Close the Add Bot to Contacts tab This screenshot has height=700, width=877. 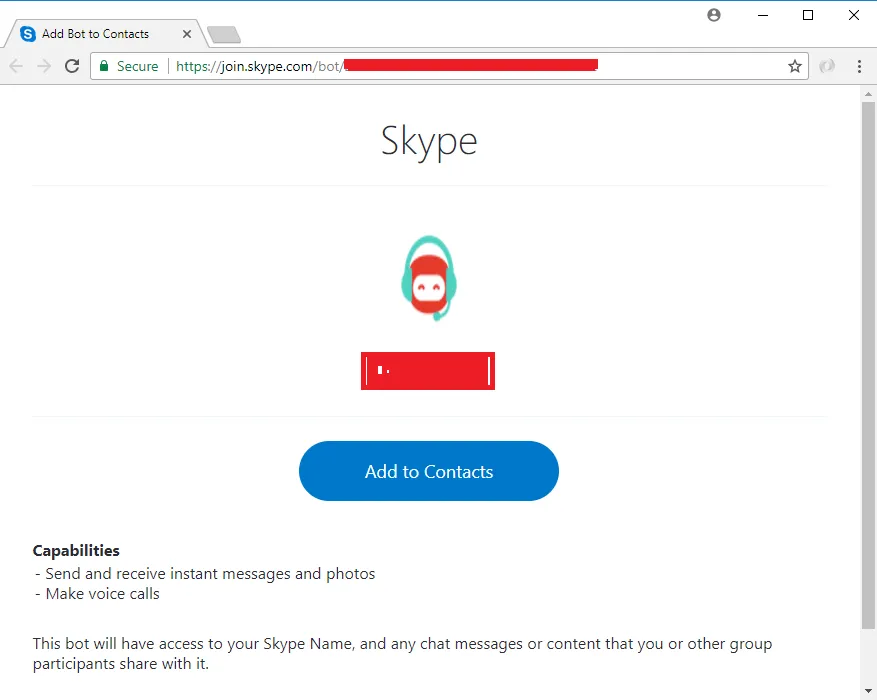pyautogui.click(x=187, y=34)
